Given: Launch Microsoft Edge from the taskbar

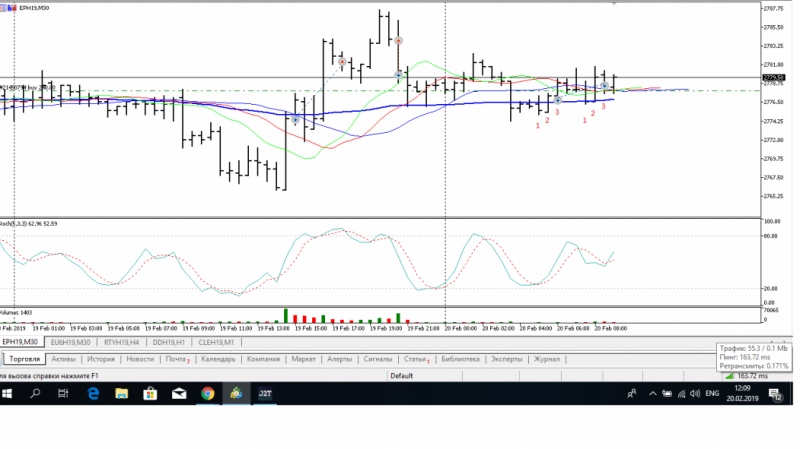Looking at the screenshot, I should pyautogui.click(x=93, y=393).
